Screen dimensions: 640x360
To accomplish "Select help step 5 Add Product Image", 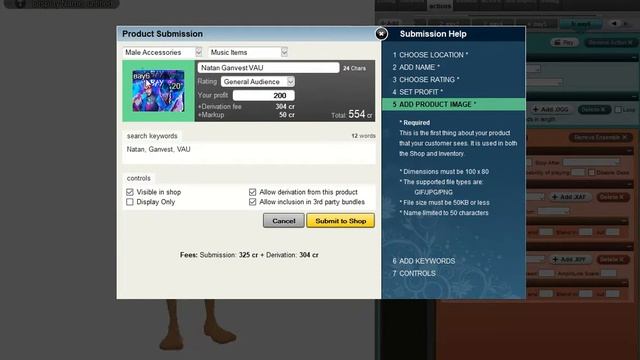I will 453,104.
